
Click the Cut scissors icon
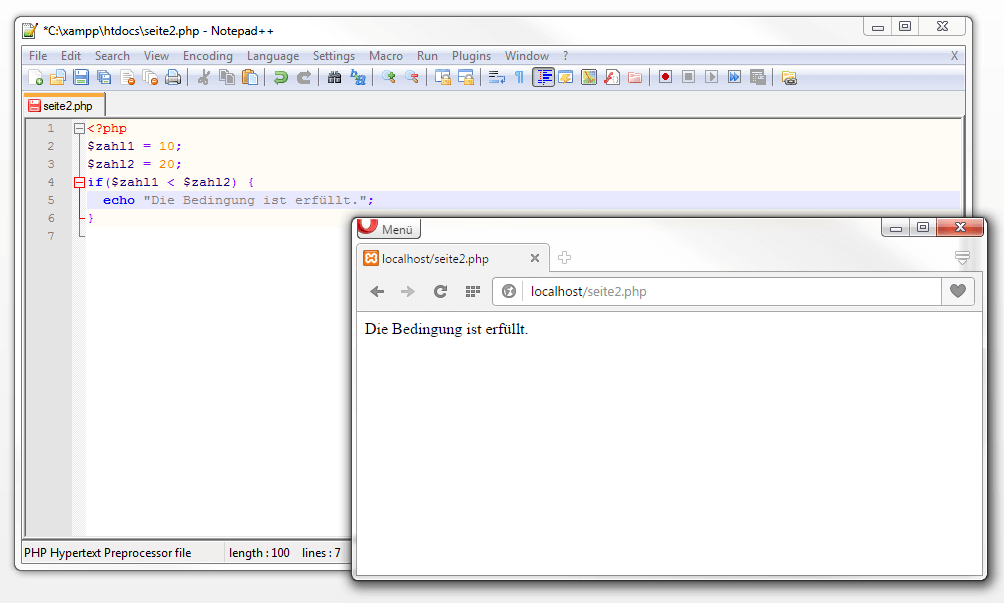click(x=204, y=77)
